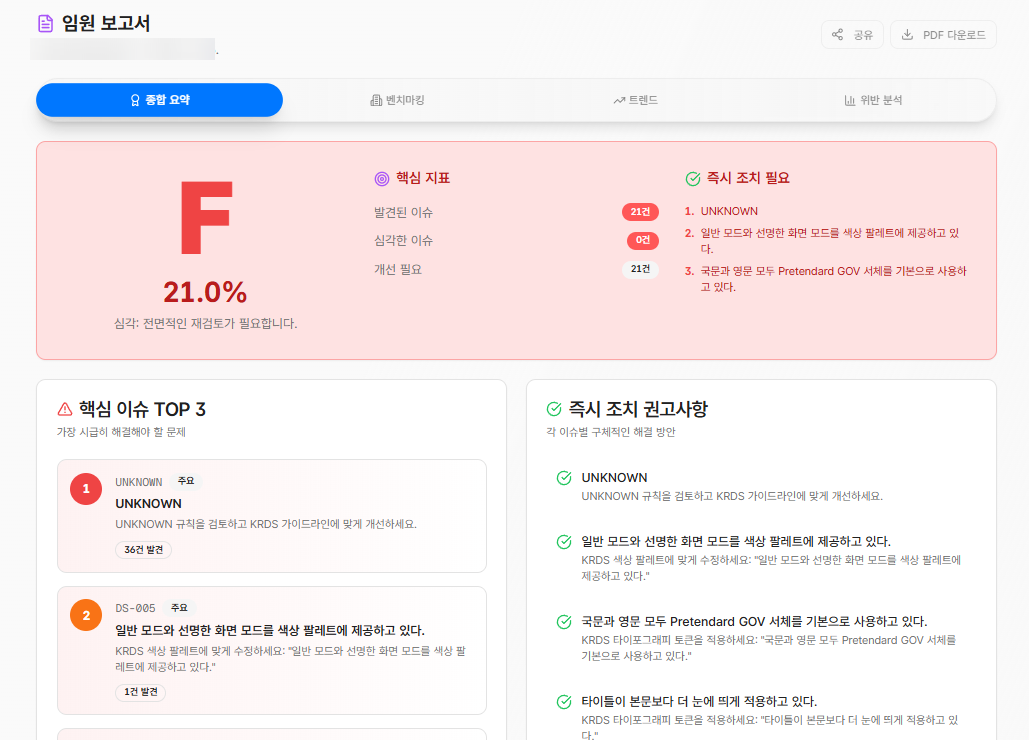1029x740 pixels.
Task: Click the award icon in 종합 요약 tab
Action: tap(135, 100)
